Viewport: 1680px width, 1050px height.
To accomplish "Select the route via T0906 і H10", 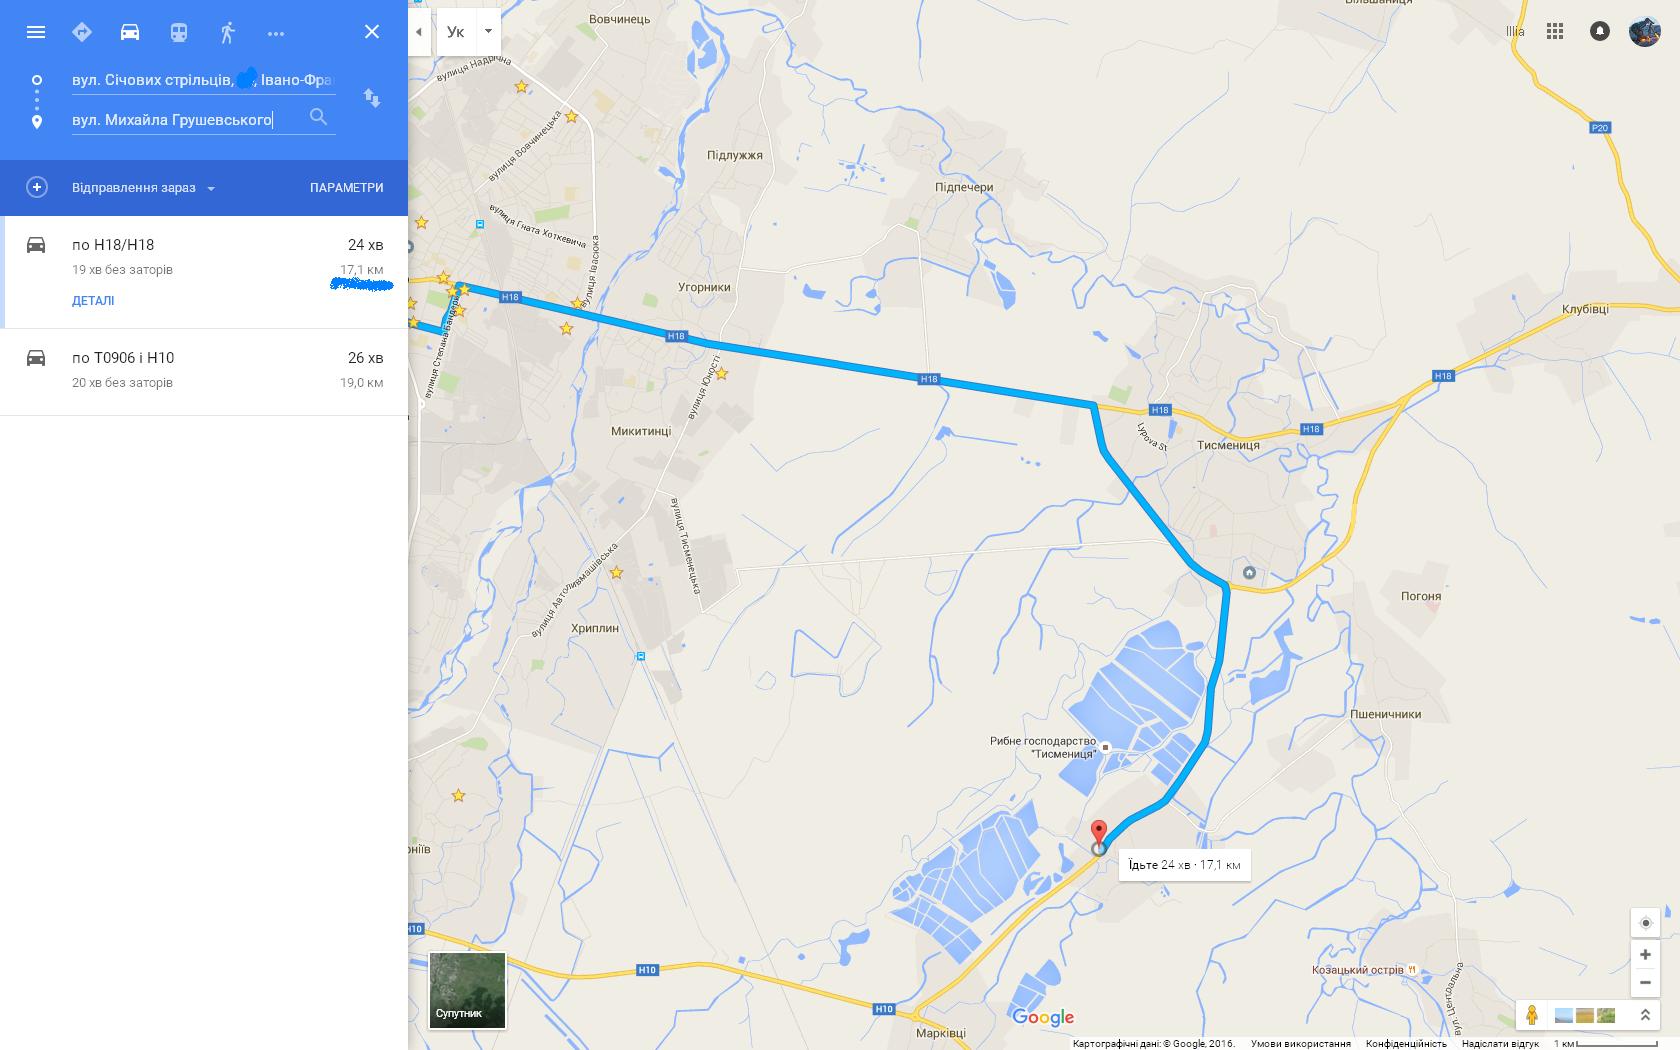I will (x=204, y=371).
